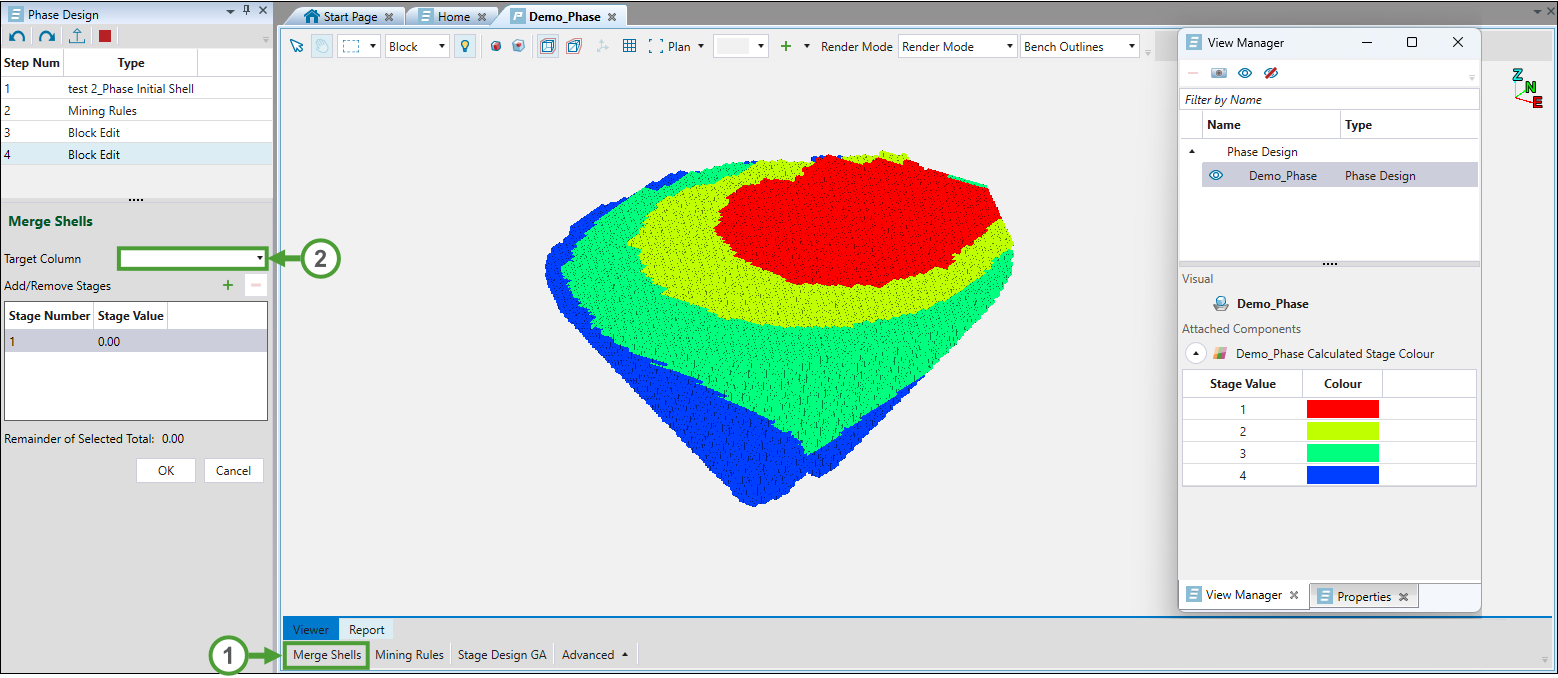Image resolution: width=1558 pixels, height=678 pixels.
Task: Switch to the Report tab
Action: pos(366,629)
